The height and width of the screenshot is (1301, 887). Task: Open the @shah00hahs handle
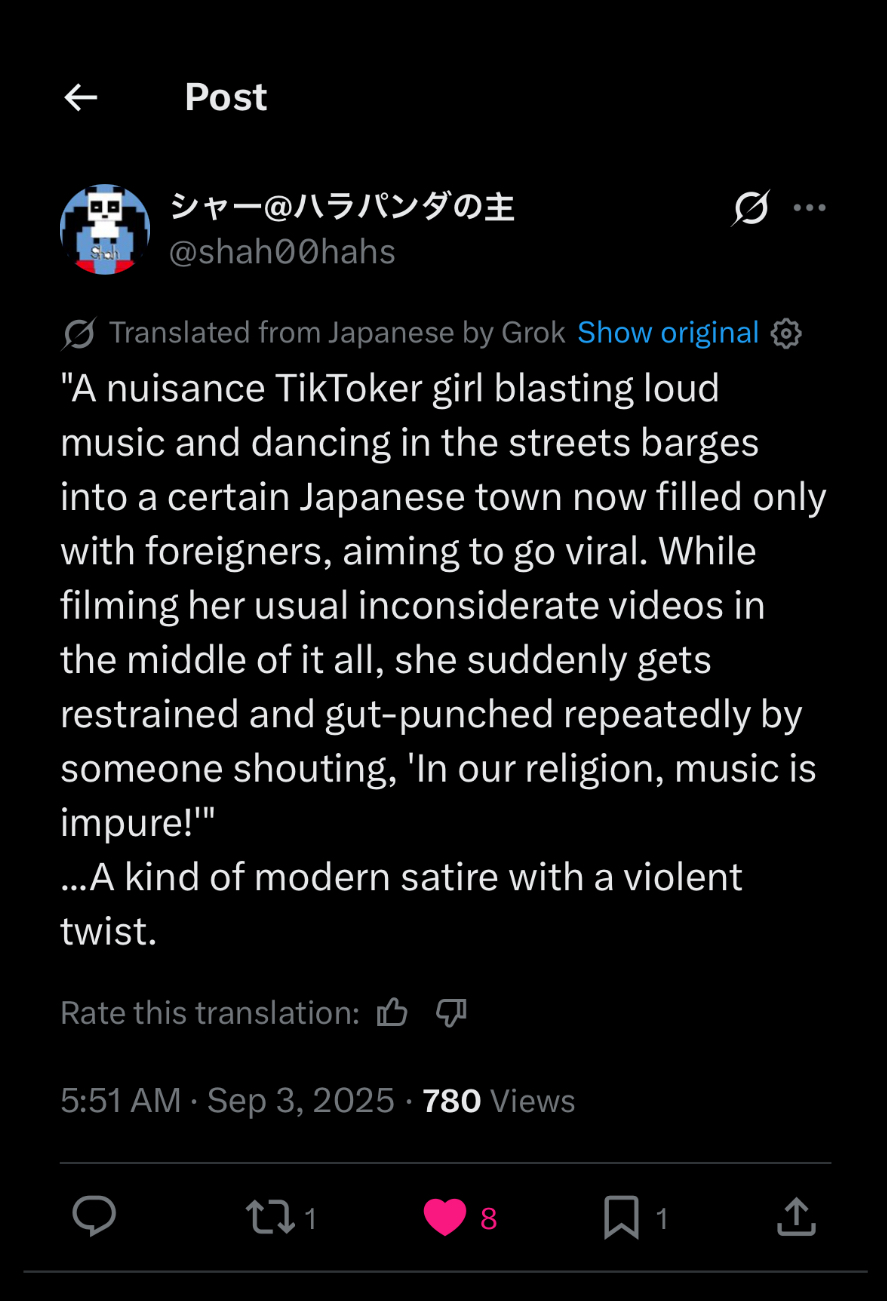282,252
